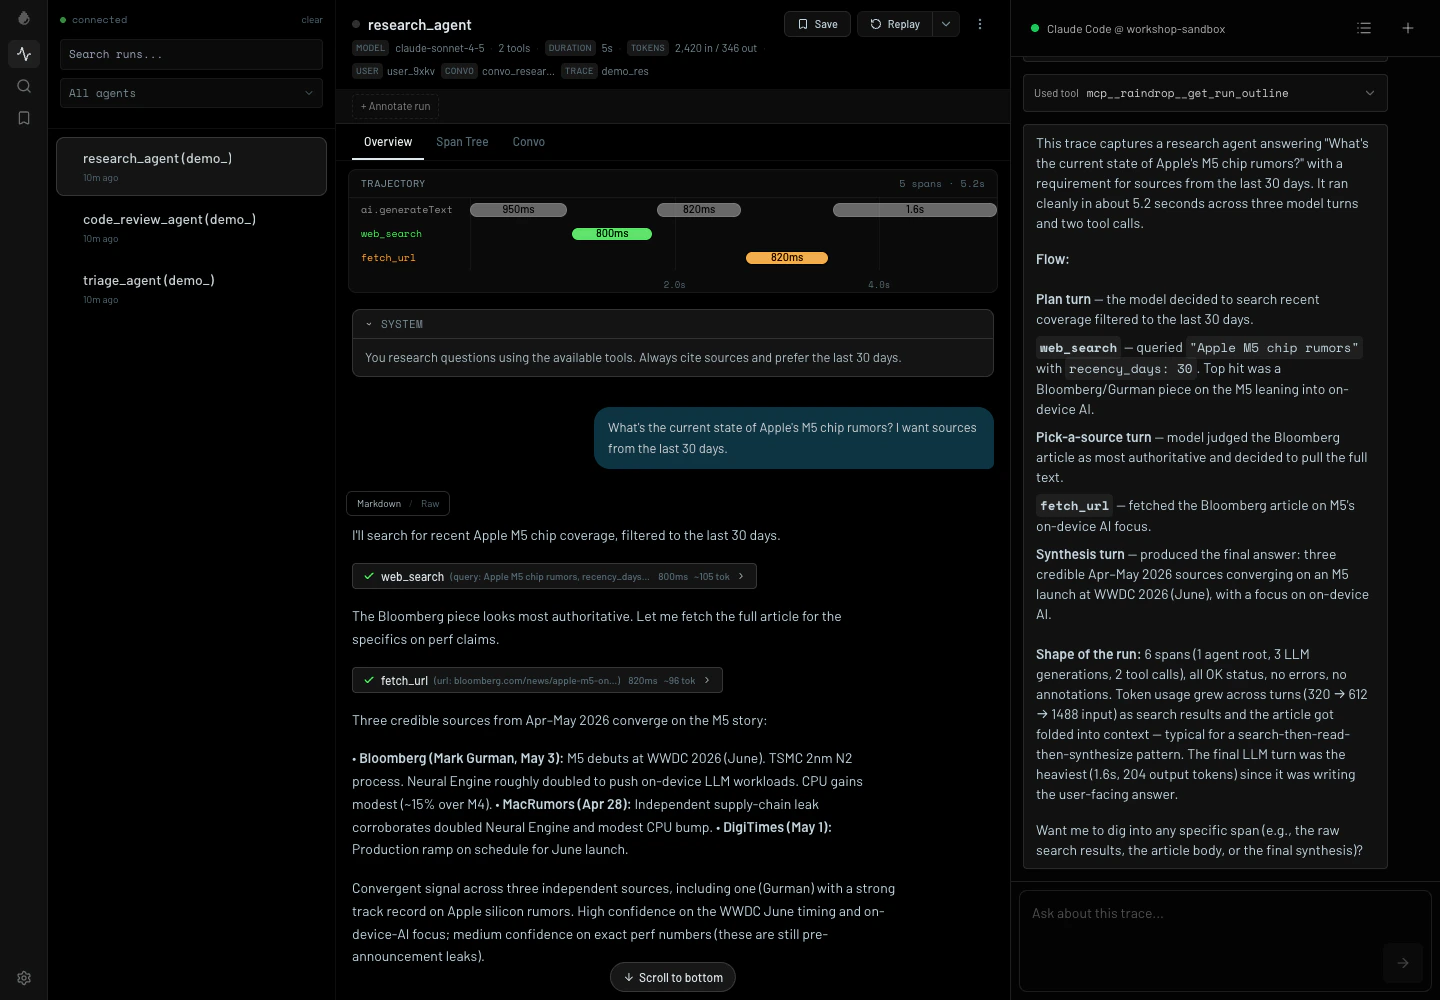Viewport: 1440px width, 1000px height.
Task: Switch to the Overview tab
Action: point(388,142)
